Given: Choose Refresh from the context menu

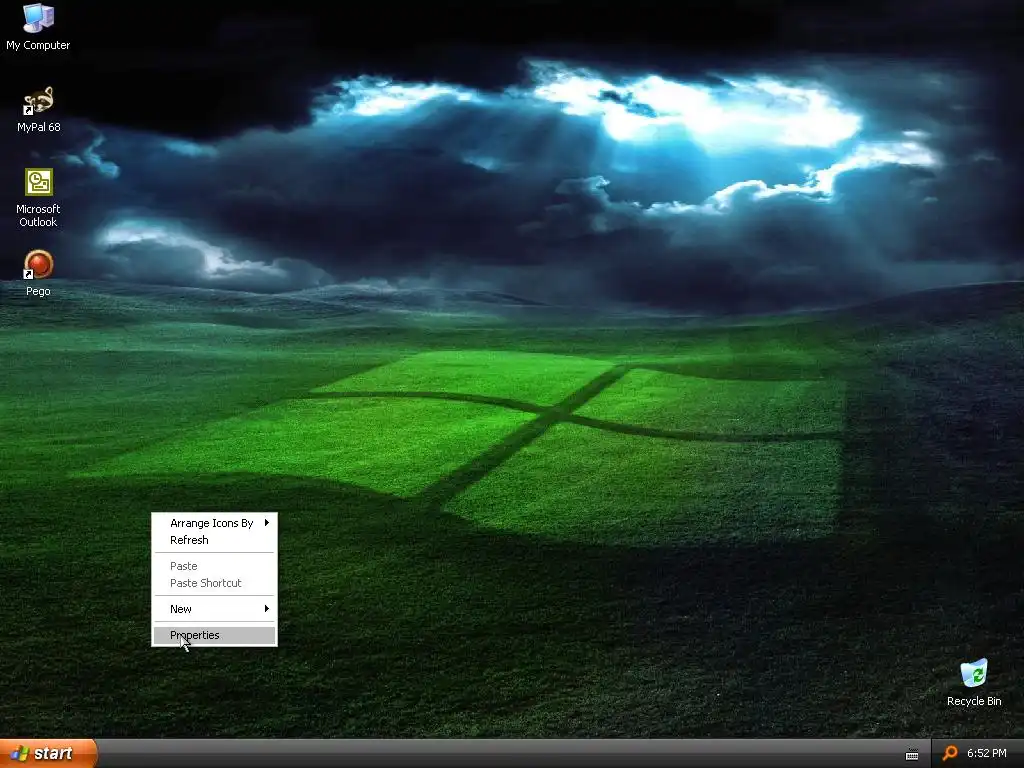Looking at the screenshot, I should [x=214, y=540].
